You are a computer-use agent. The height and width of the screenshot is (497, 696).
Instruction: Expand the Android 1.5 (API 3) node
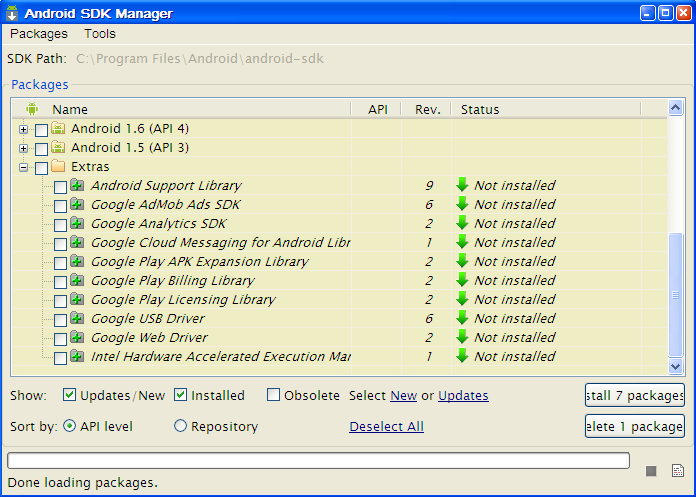click(24, 149)
